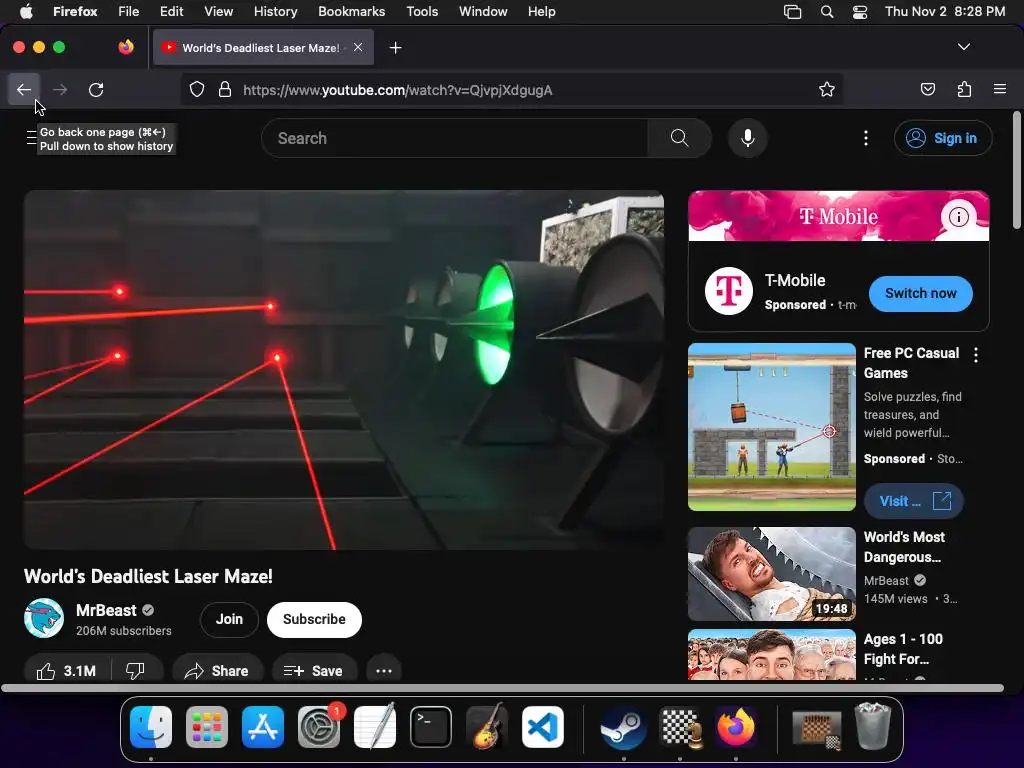The height and width of the screenshot is (768, 1024).
Task: Open more actions ellipsis under video
Action: click(384, 670)
